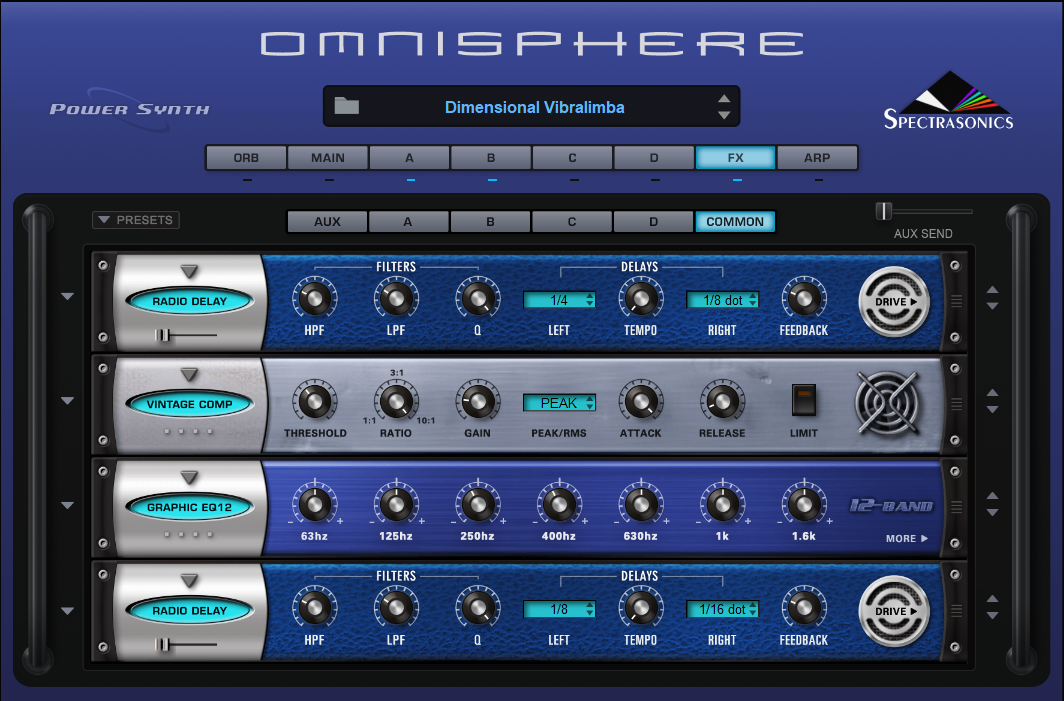This screenshot has height=701, width=1064.
Task: Click the top rack slot's left-side arrow
Action: click(x=67, y=297)
